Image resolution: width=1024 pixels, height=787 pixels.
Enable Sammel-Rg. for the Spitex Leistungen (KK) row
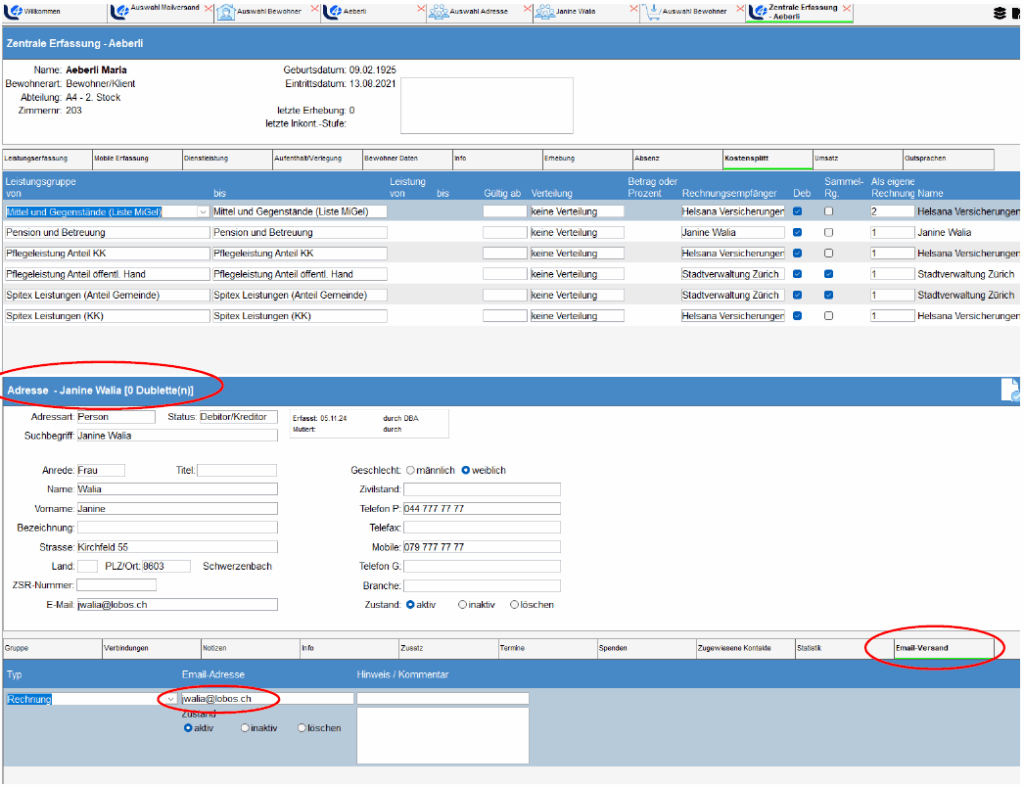pos(829,316)
